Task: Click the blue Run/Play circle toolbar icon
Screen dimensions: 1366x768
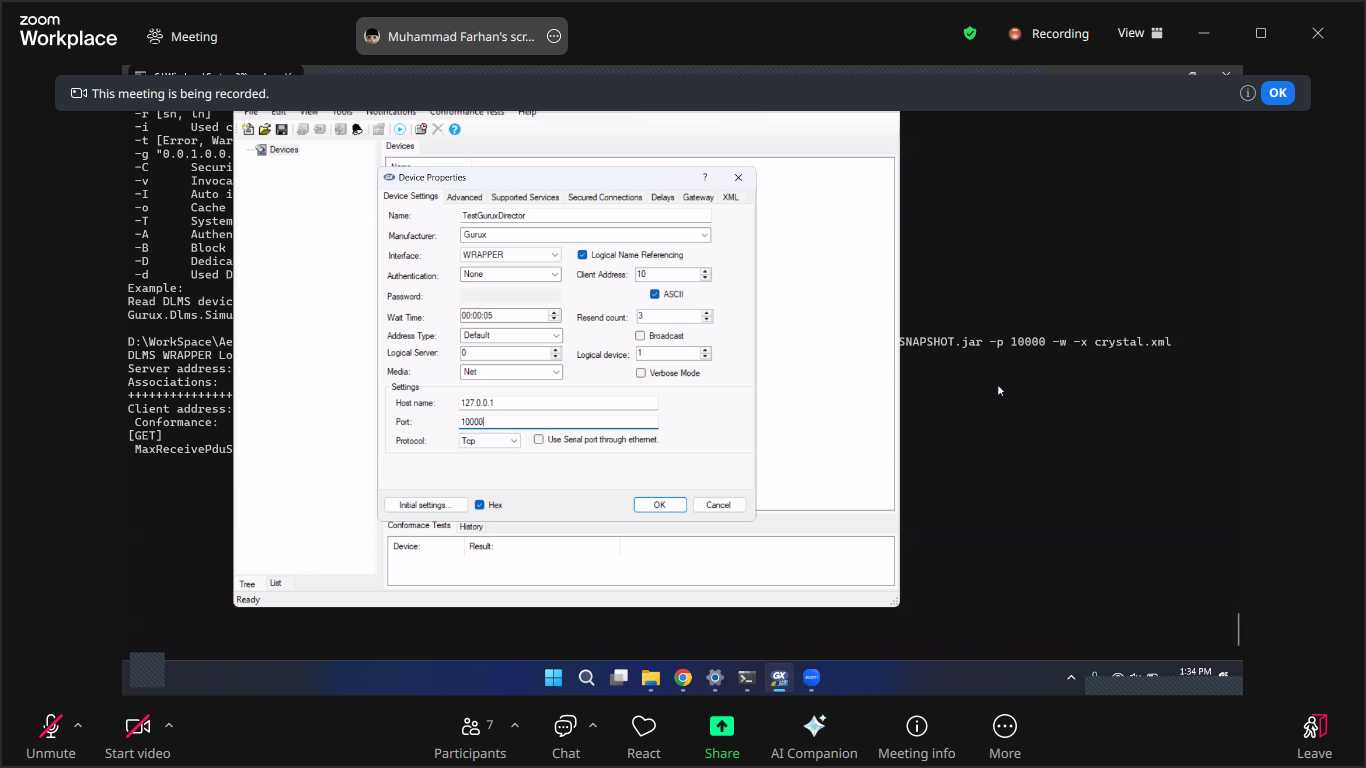Action: (x=399, y=129)
